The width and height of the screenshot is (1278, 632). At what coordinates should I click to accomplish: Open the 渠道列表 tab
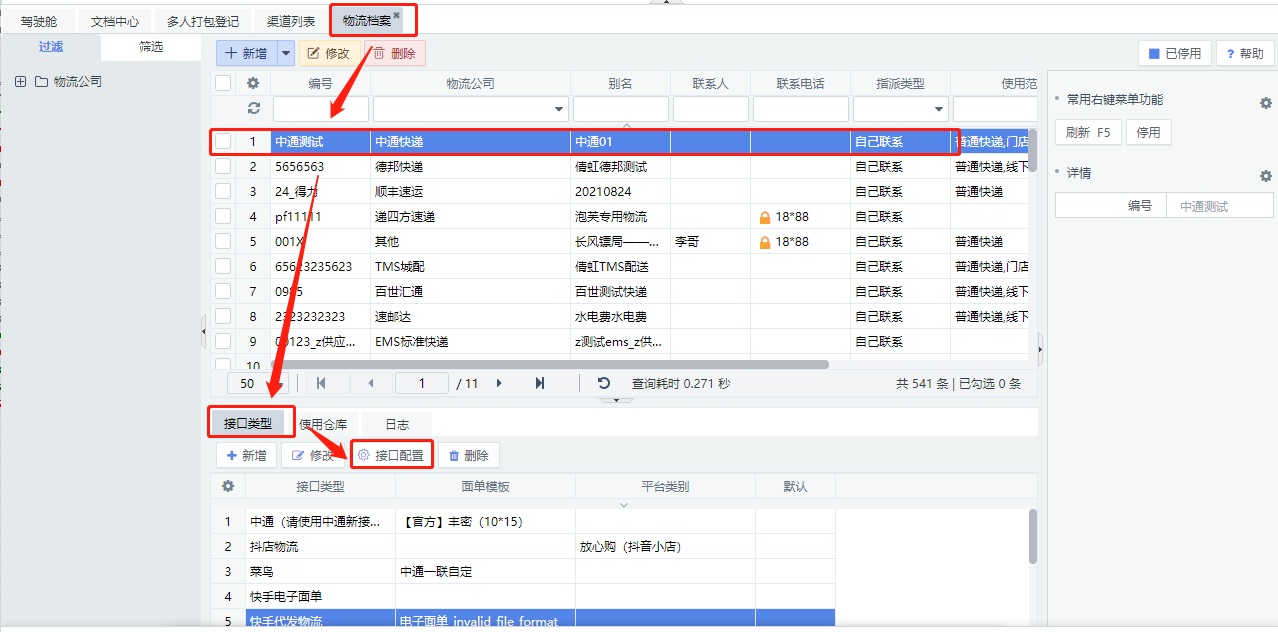[291, 21]
